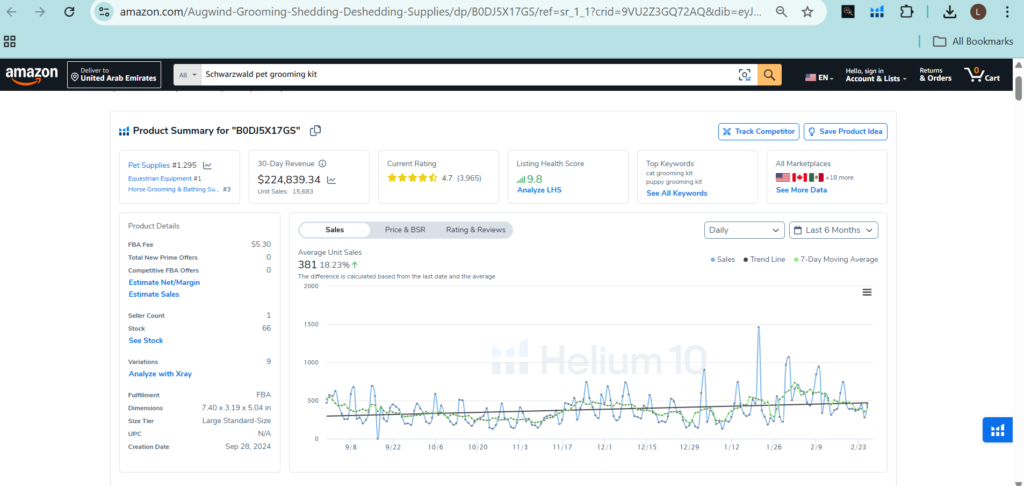Toggle the Trend Line legend item

pos(765,259)
